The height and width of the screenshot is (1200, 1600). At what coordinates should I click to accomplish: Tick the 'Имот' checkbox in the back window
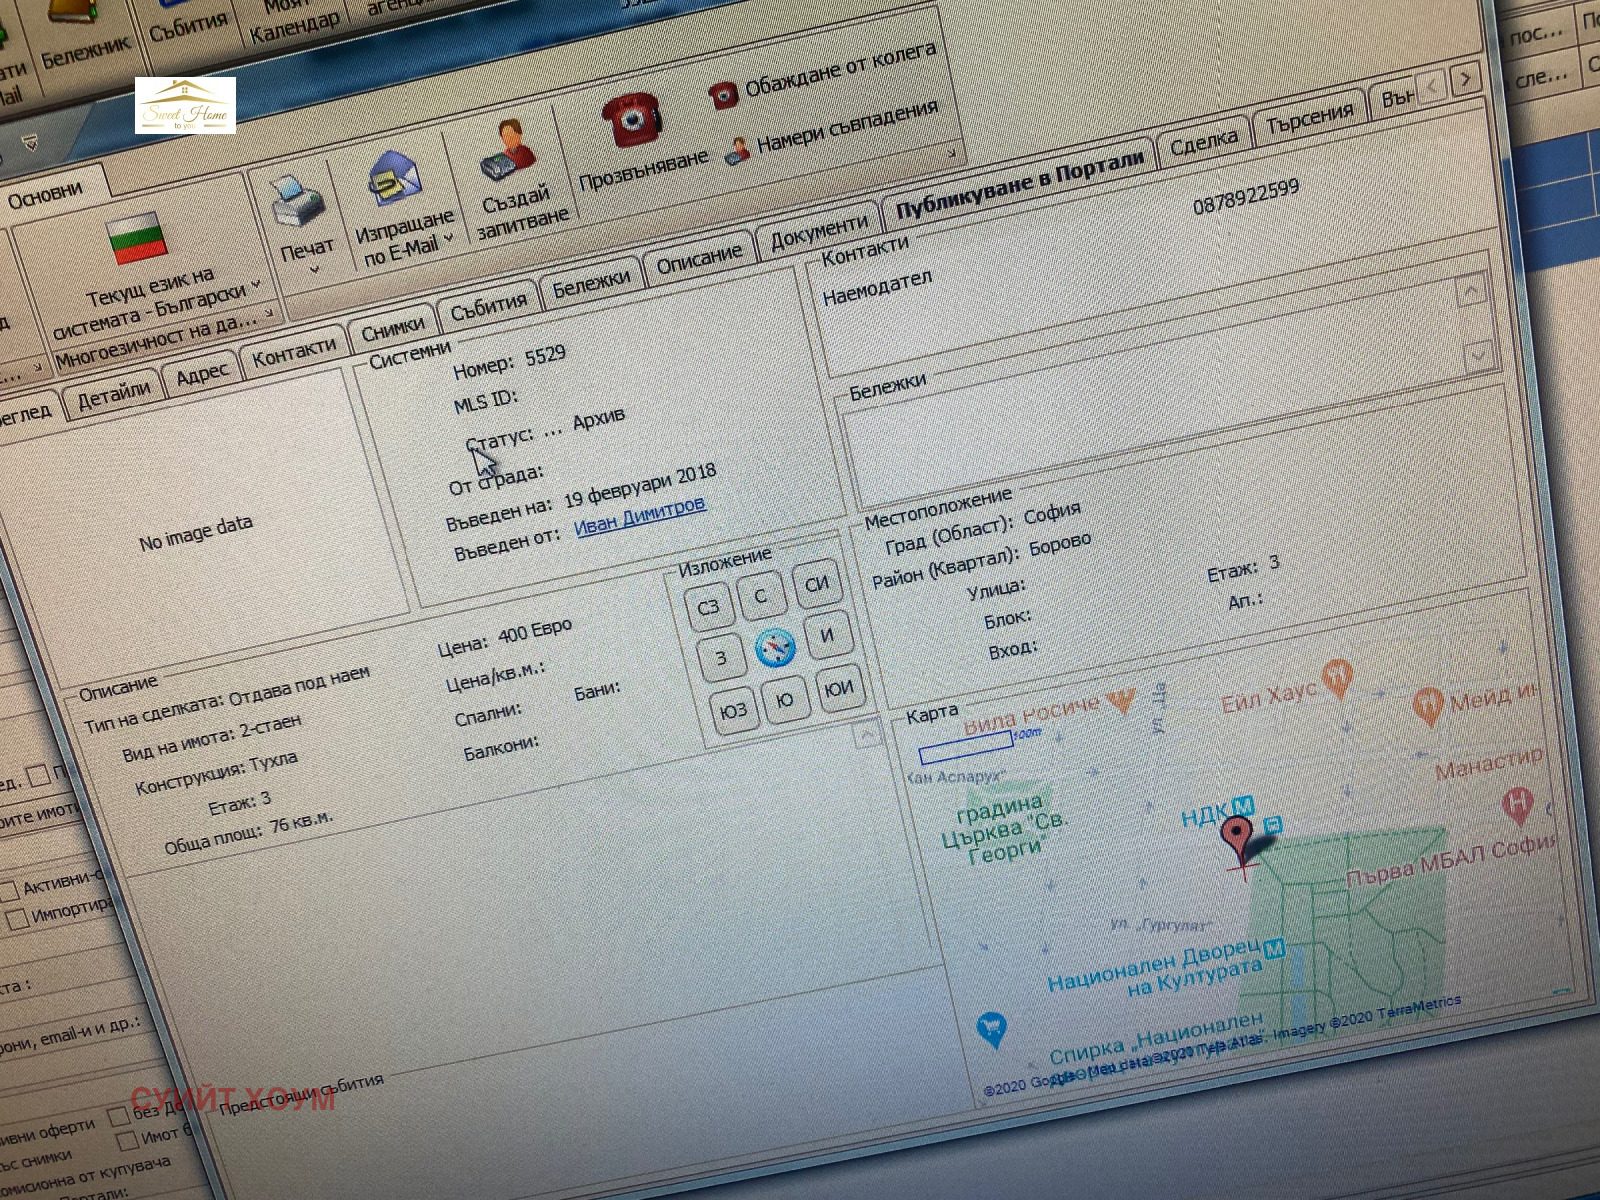(x=127, y=1141)
